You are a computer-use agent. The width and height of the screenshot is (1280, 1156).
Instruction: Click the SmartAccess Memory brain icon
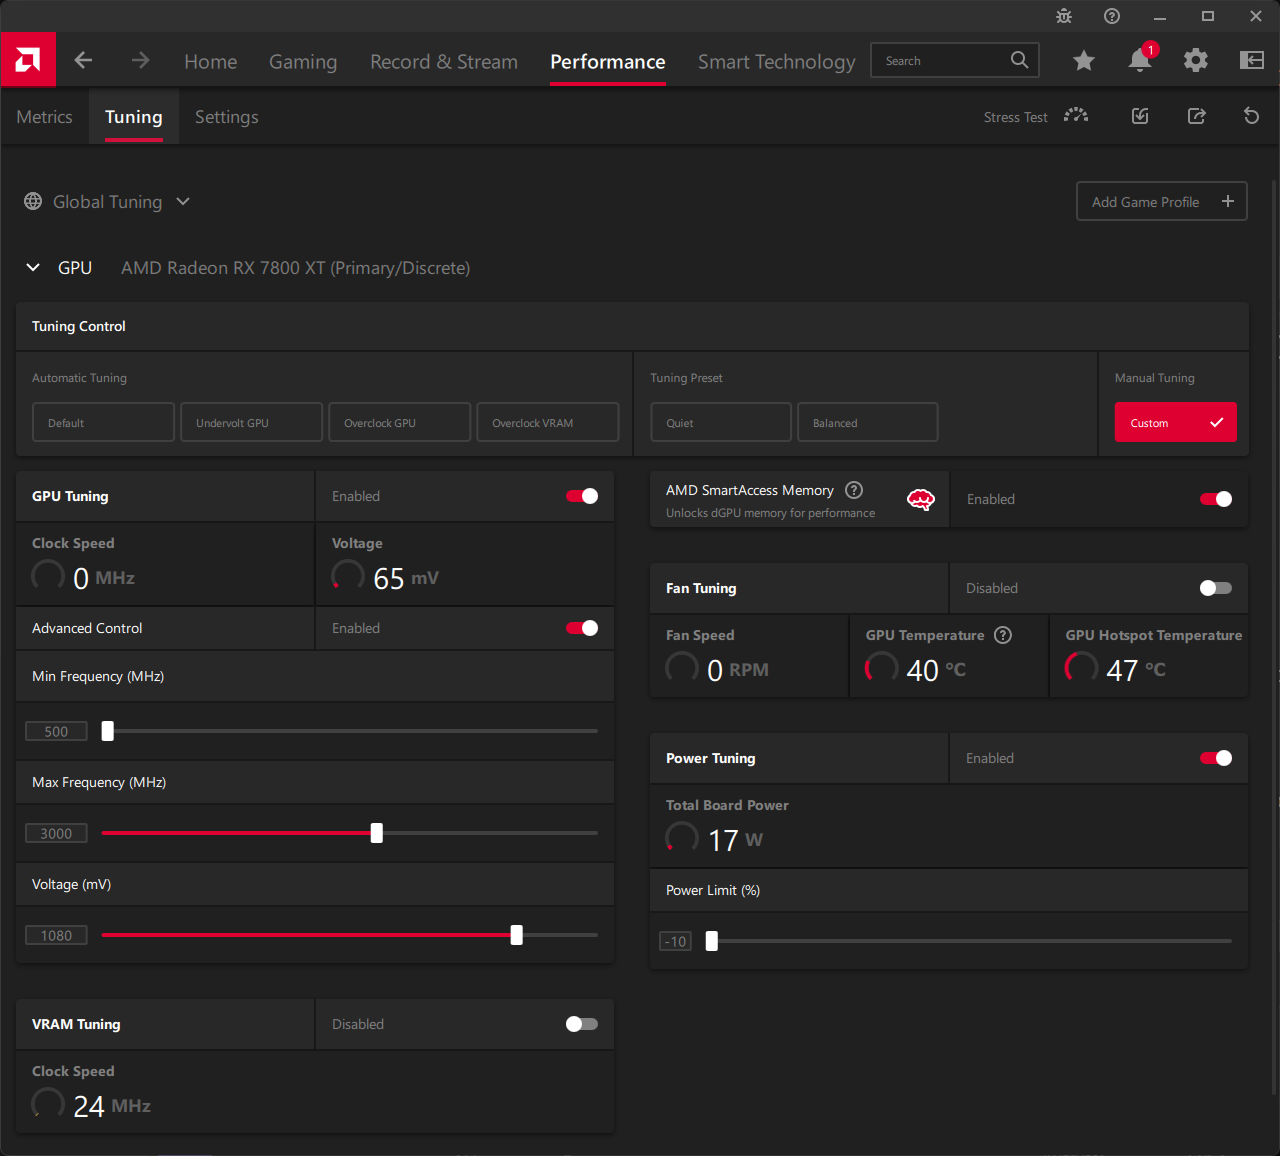[x=920, y=500]
